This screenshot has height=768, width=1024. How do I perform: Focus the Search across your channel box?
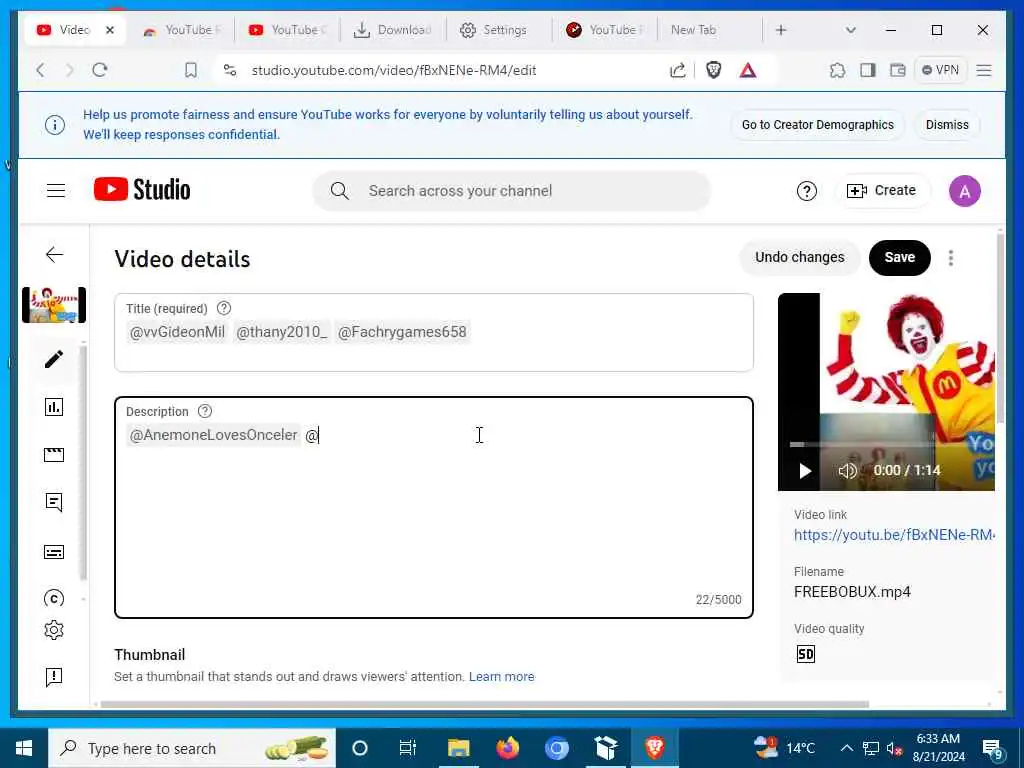click(512, 191)
